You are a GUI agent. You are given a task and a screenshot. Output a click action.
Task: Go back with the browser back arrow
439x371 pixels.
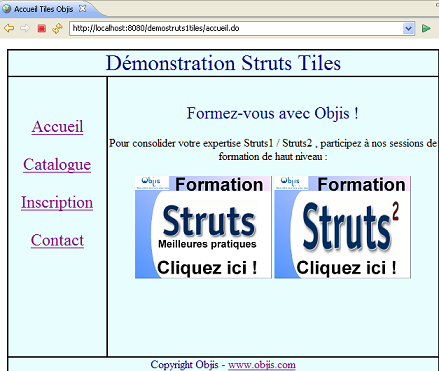pos(9,28)
